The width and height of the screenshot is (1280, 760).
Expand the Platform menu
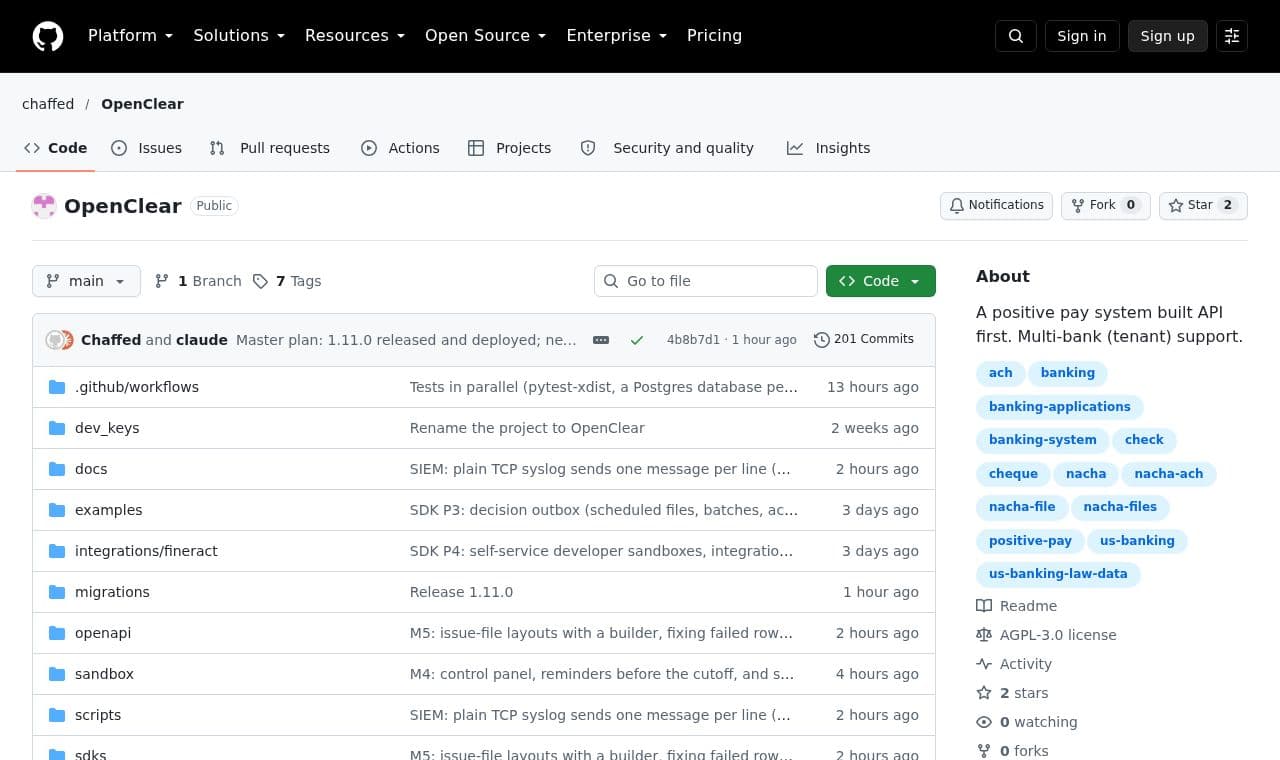(130, 36)
